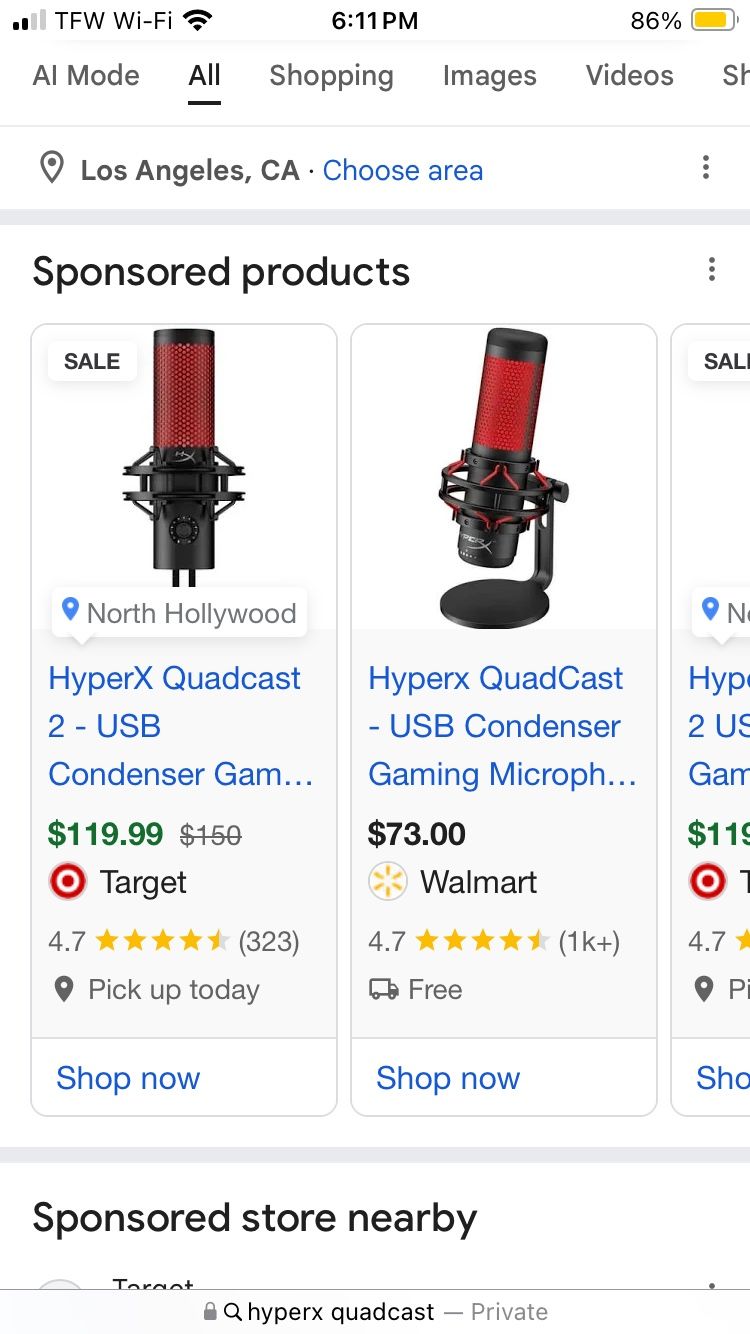
Task: Switch to the Images tab
Action: (489, 76)
